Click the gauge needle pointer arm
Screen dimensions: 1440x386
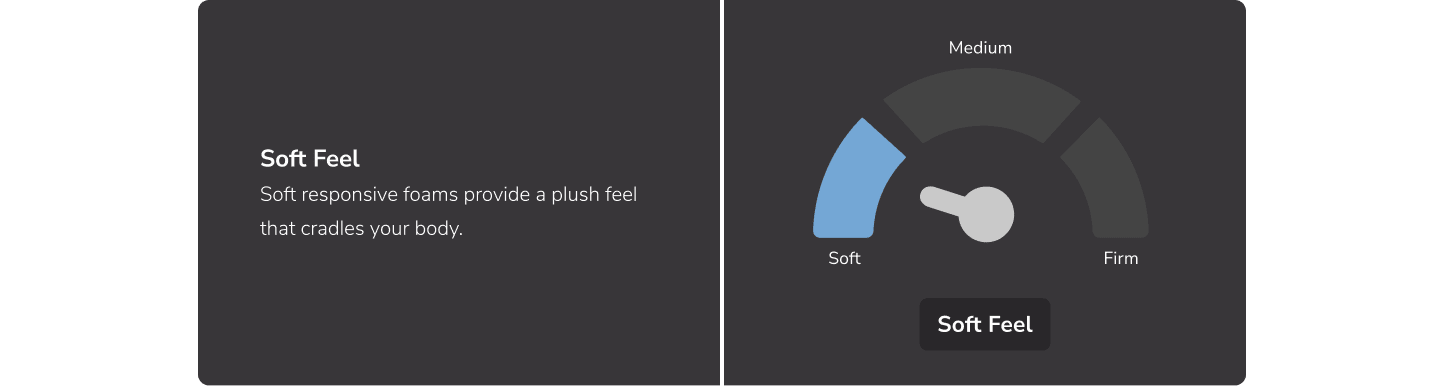coord(941,200)
